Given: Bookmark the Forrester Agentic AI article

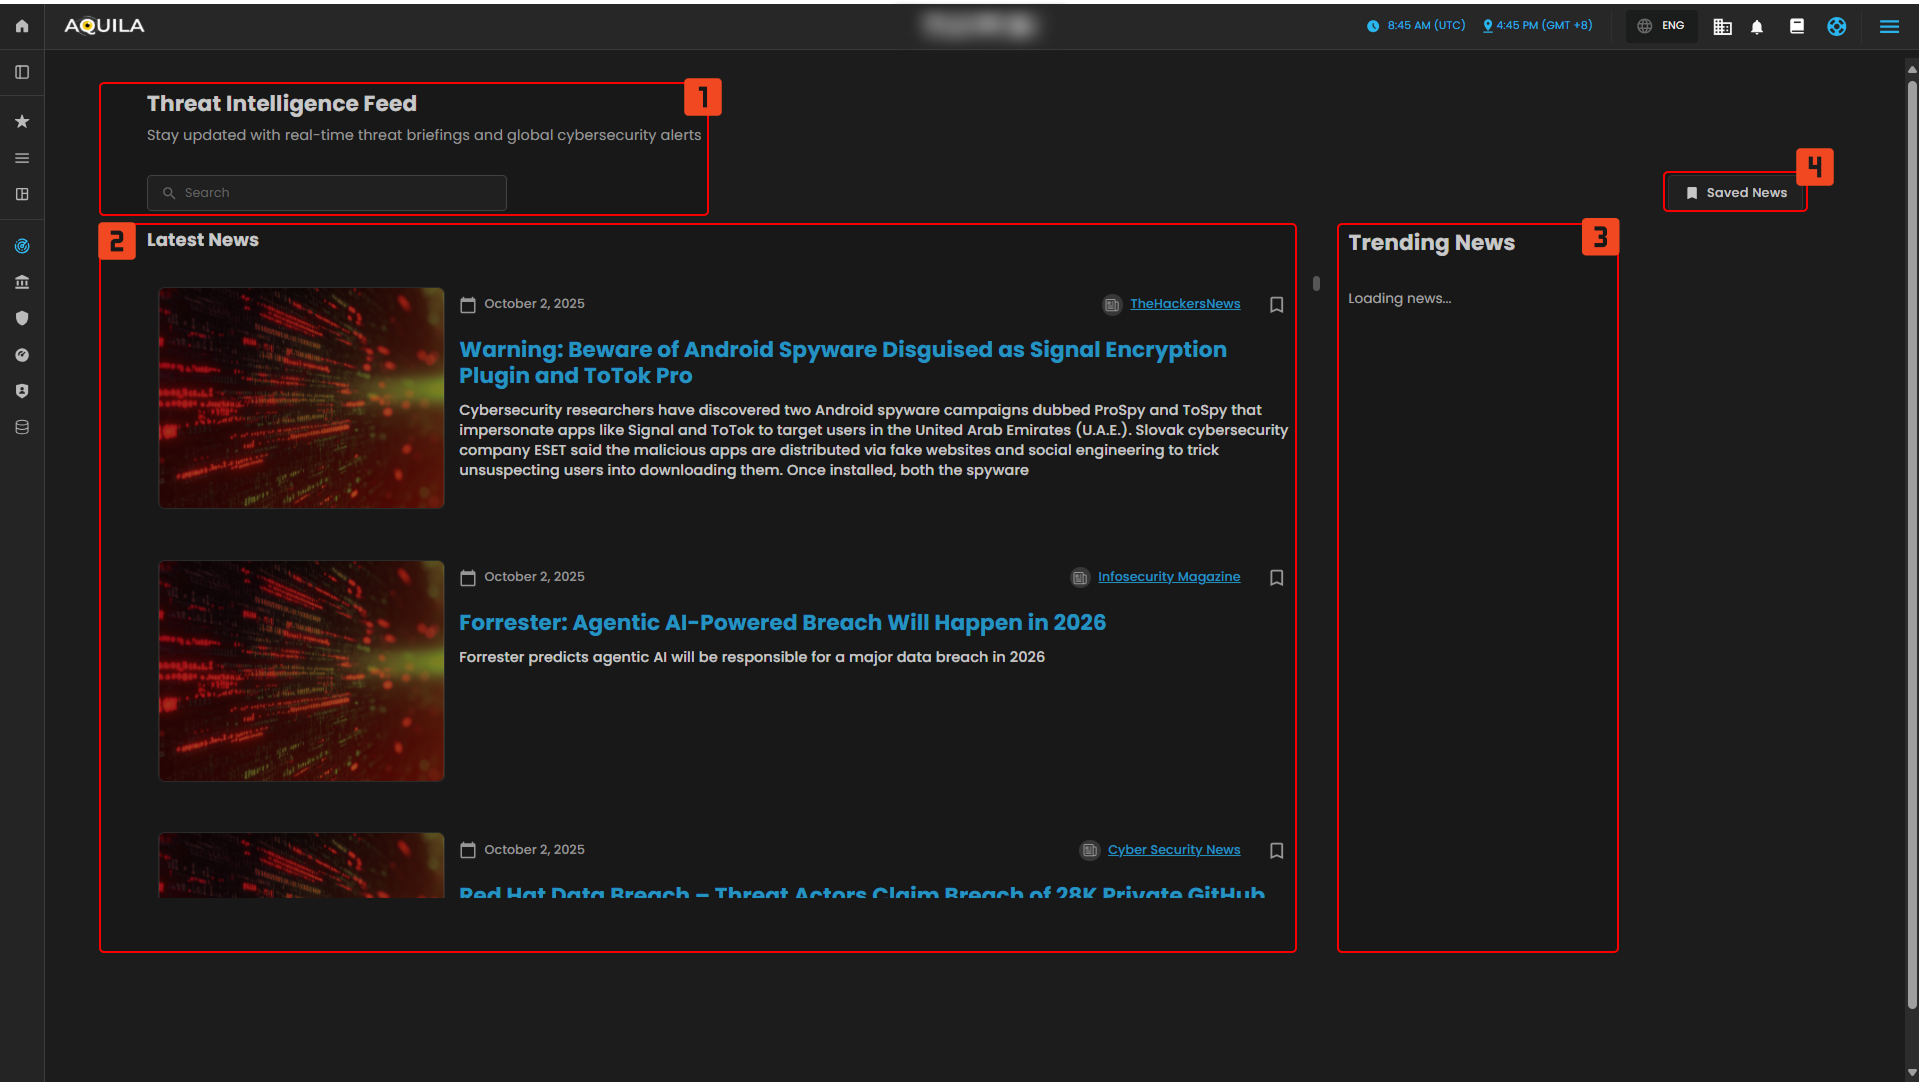Looking at the screenshot, I should [1277, 578].
